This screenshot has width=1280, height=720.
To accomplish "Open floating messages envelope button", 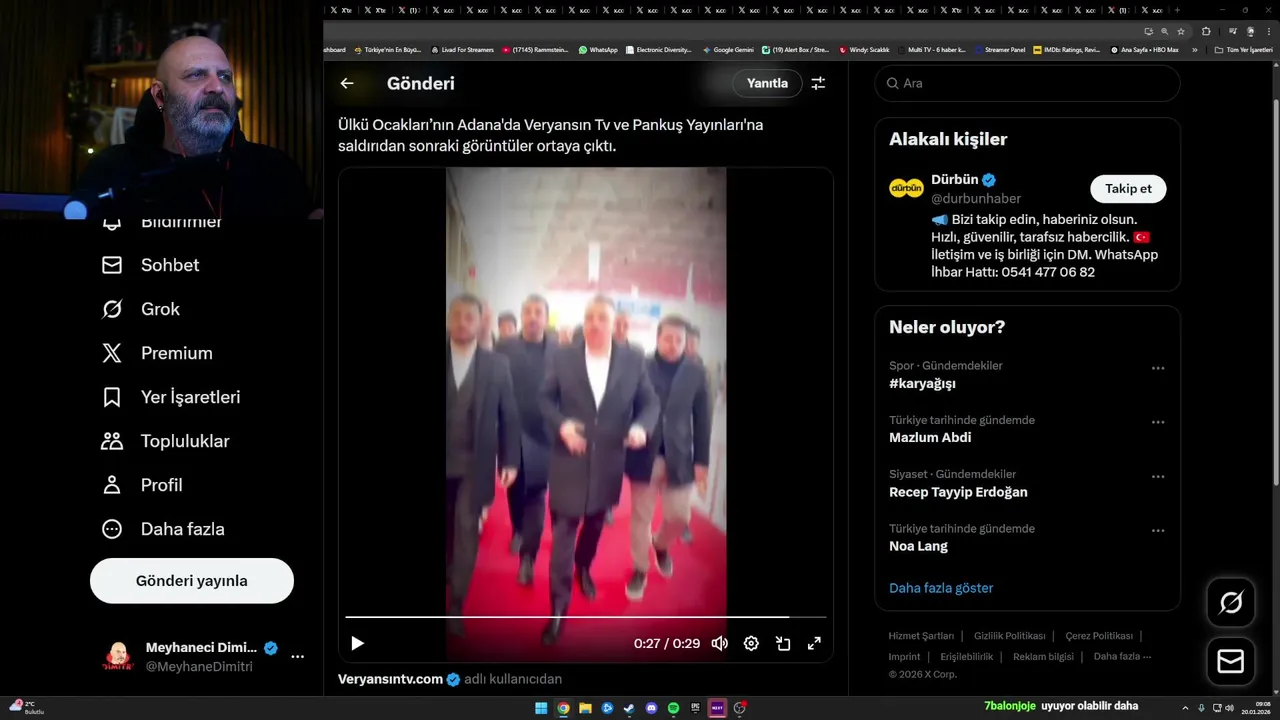I will 1231,662.
